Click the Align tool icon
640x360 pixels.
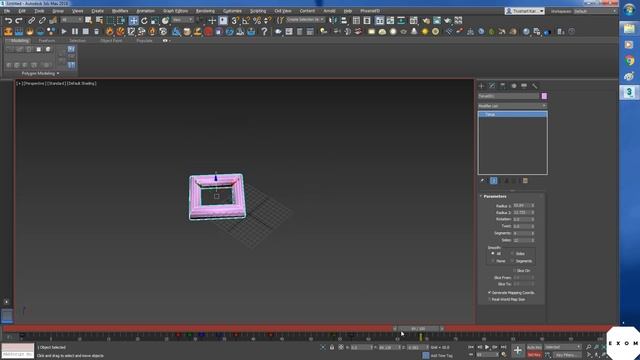[x=344, y=20]
